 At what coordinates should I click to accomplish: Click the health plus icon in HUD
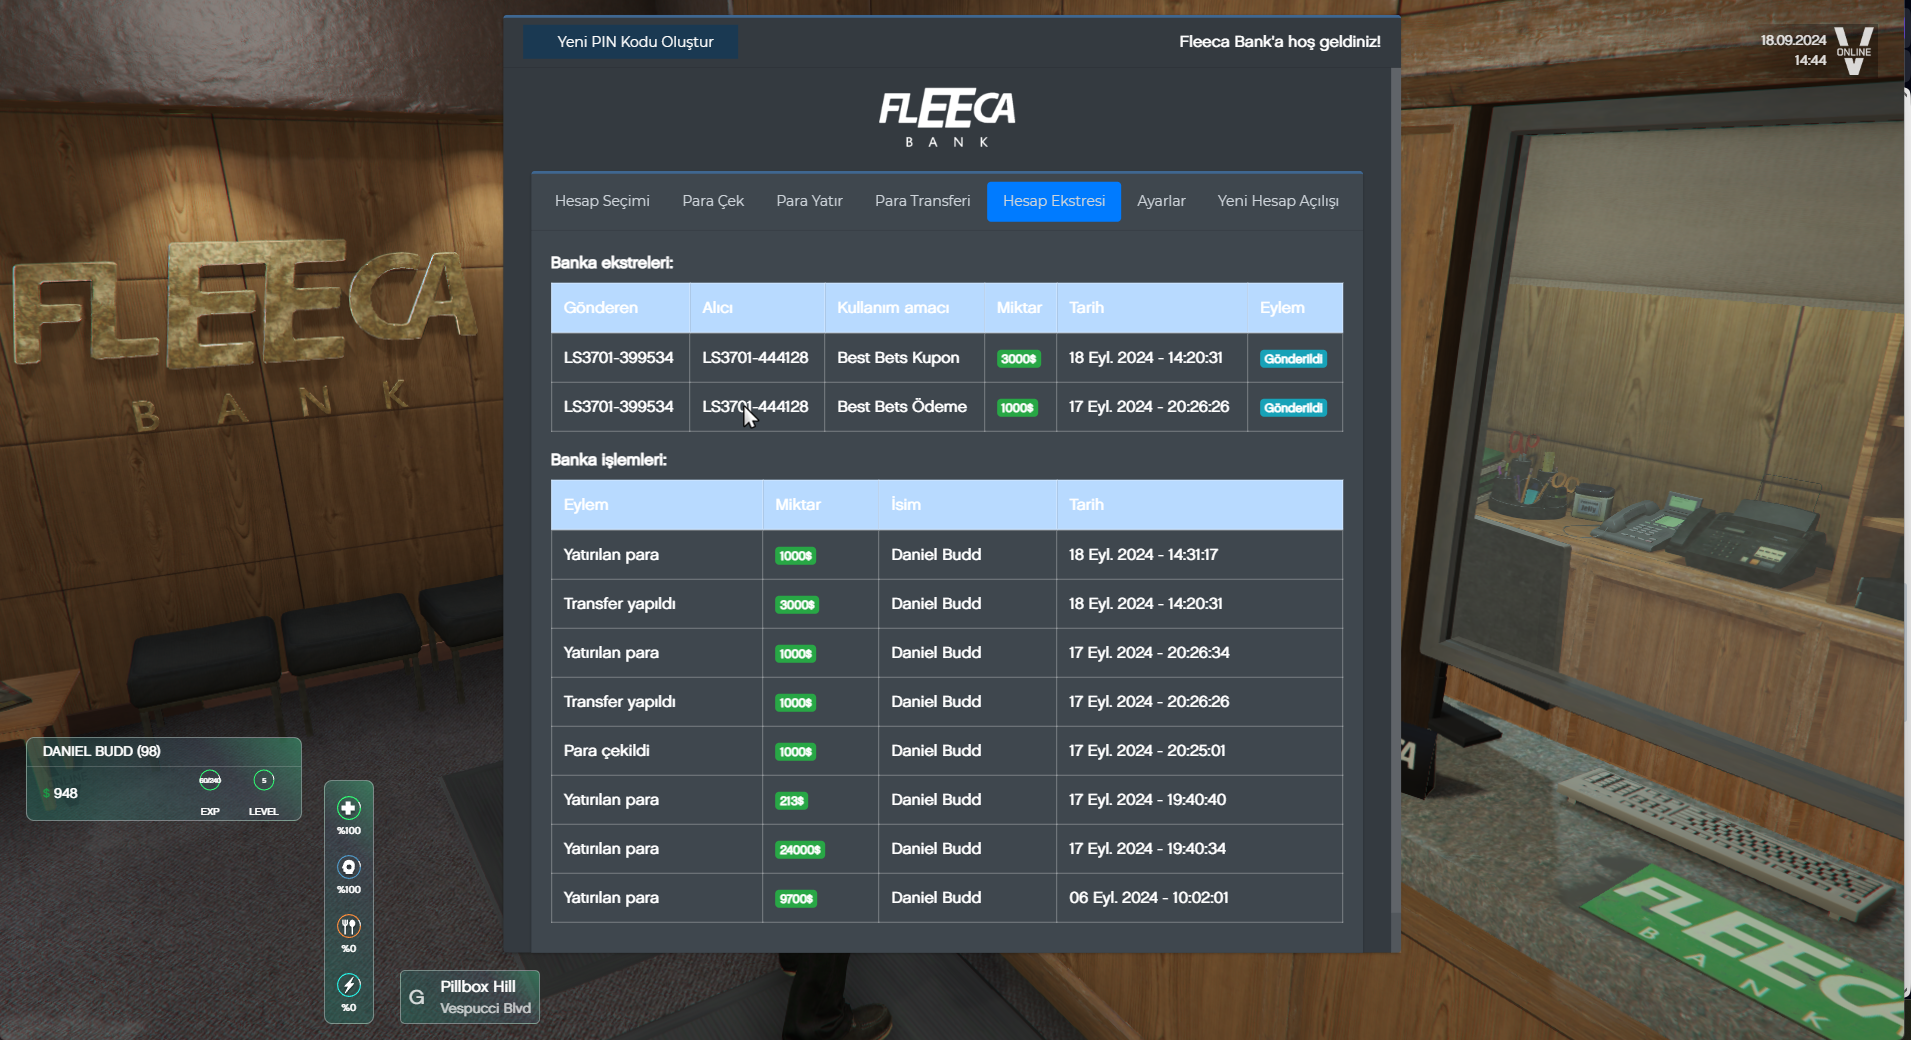click(x=348, y=808)
